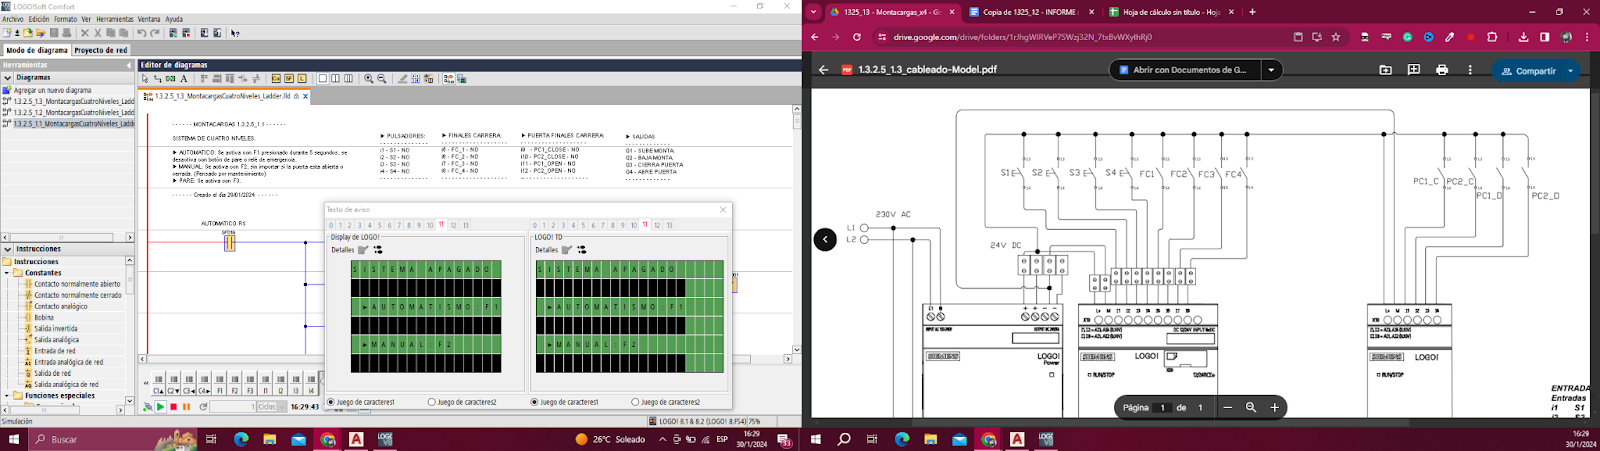Viewport: 1600px width, 451px height.
Task: Select the text tool 'A' in diagram editor
Action: (x=184, y=78)
